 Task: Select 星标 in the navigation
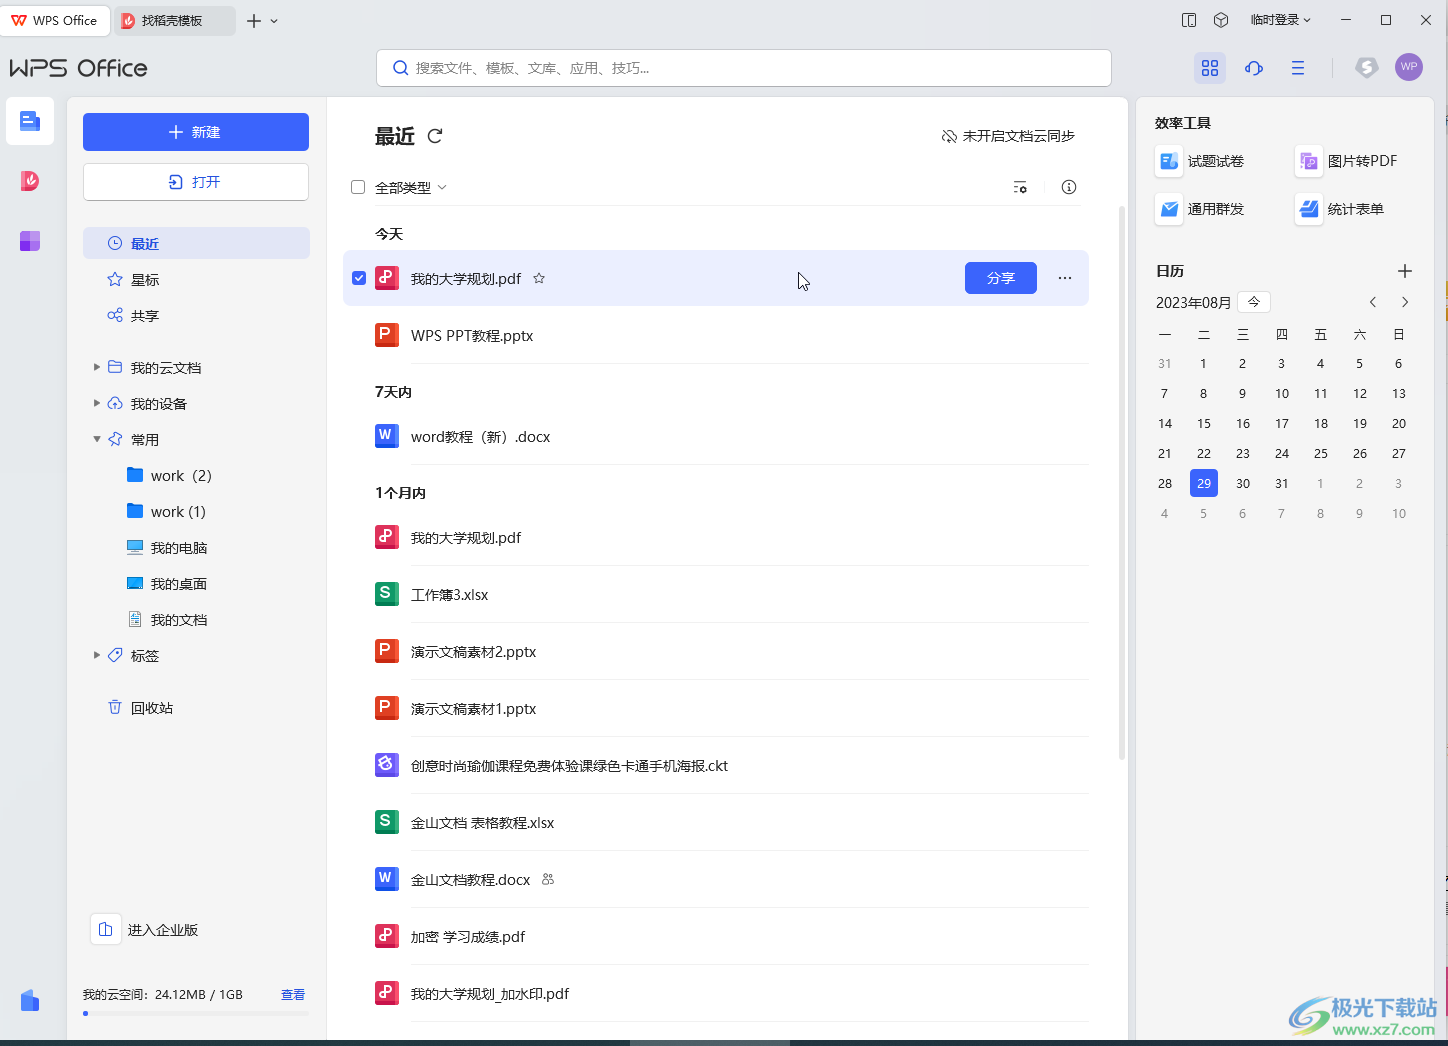(196, 279)
